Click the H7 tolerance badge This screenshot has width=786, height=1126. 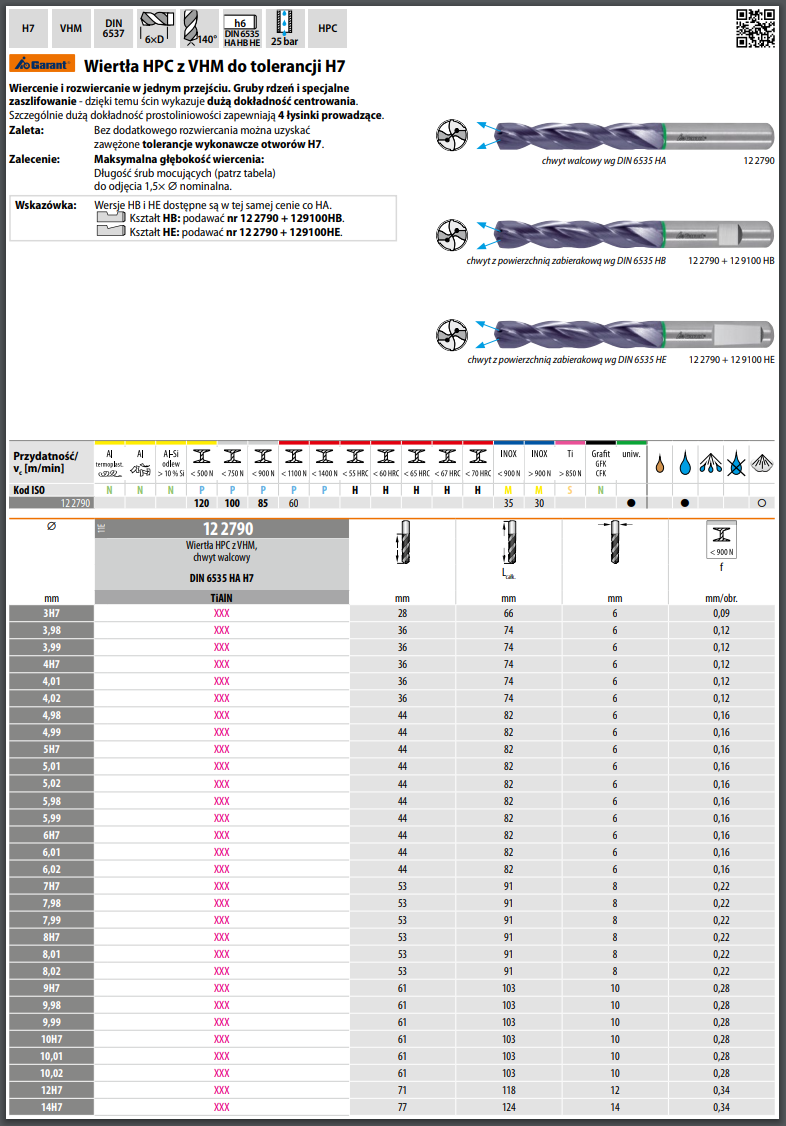point(28,29)
